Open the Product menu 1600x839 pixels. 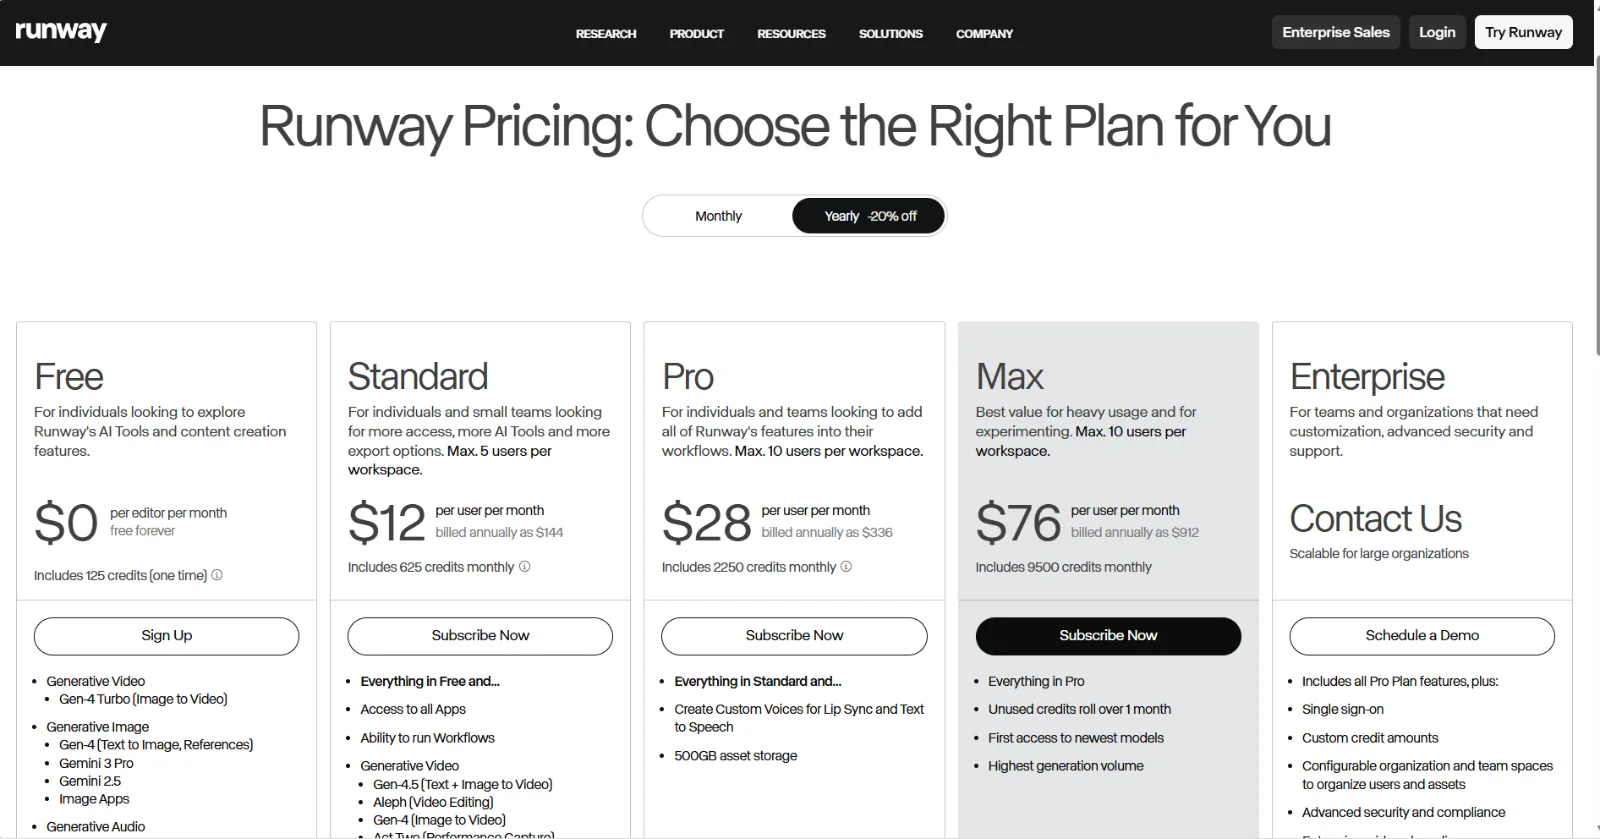(697, 34)
